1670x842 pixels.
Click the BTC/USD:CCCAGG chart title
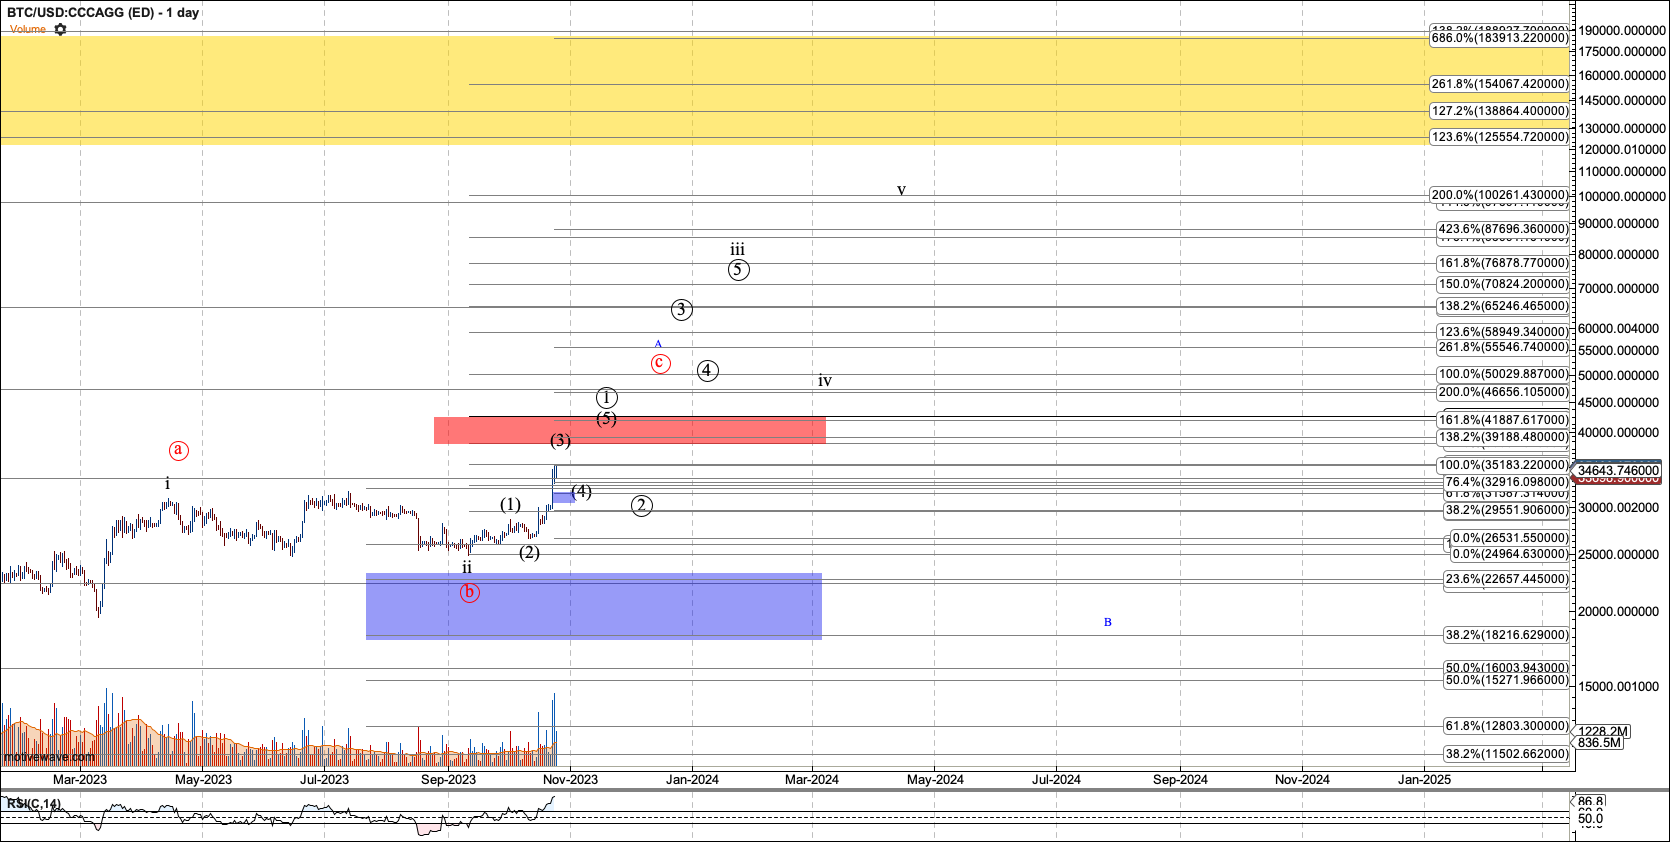click(x=103, y=12)
